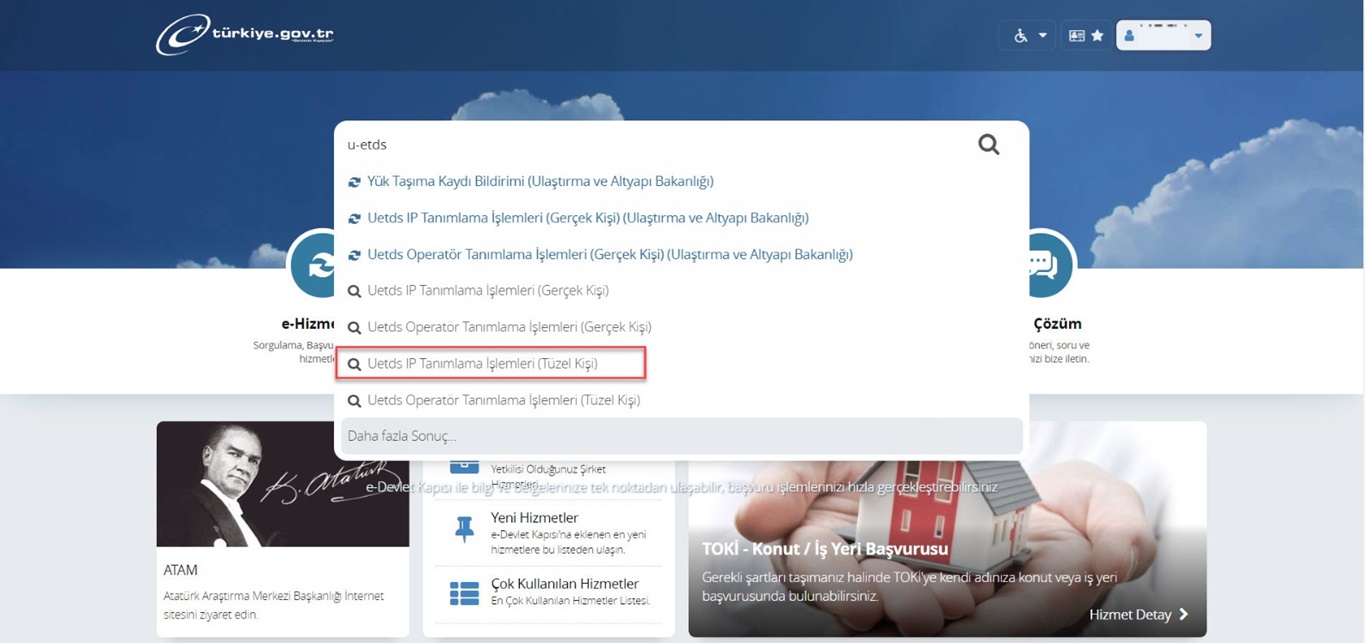Open the Atatürk portrait thumbnail
Screen dimensions: 1365x643
click(283, 484)
